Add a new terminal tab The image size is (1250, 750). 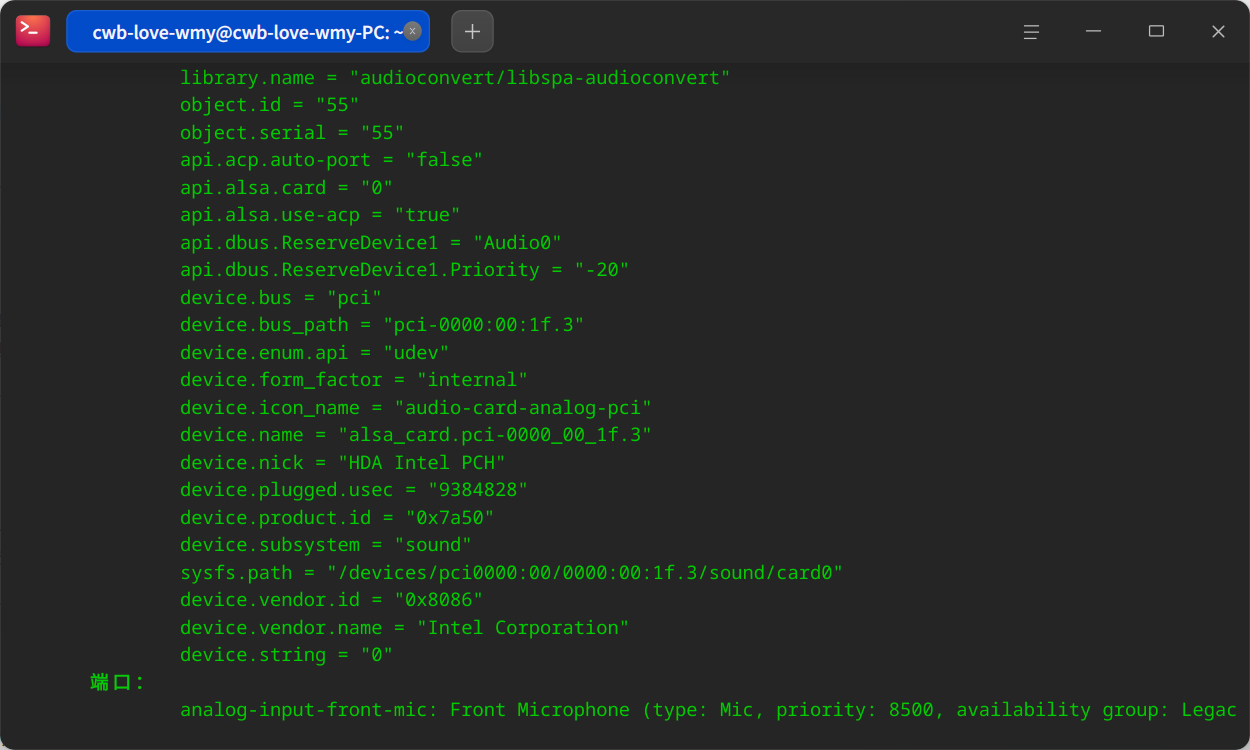click(x=472, y=31)
